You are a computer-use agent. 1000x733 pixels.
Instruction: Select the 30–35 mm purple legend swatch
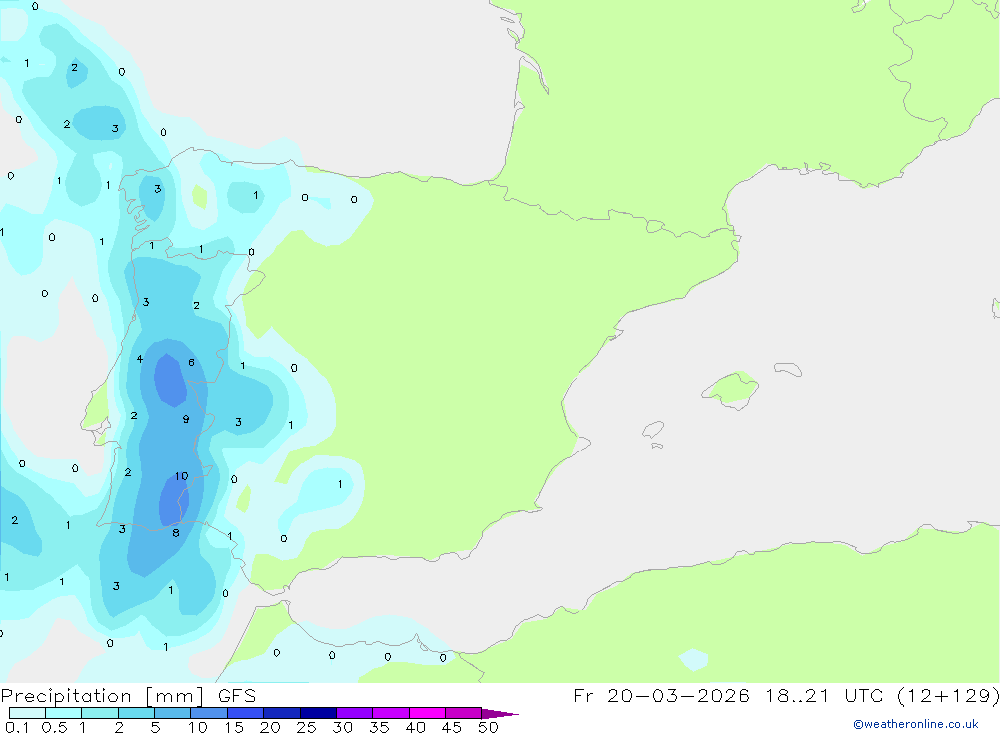click(x=355, y=713)
